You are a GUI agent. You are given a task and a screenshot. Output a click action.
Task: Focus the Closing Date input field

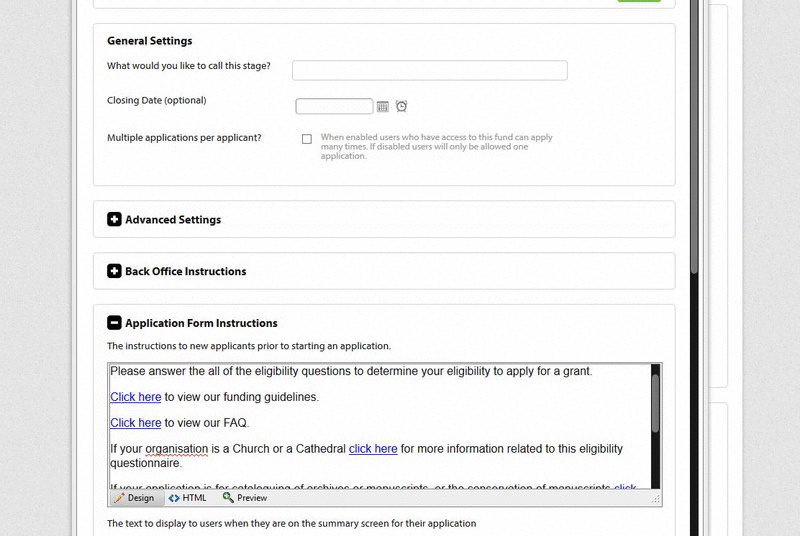[x=334, y=106]
